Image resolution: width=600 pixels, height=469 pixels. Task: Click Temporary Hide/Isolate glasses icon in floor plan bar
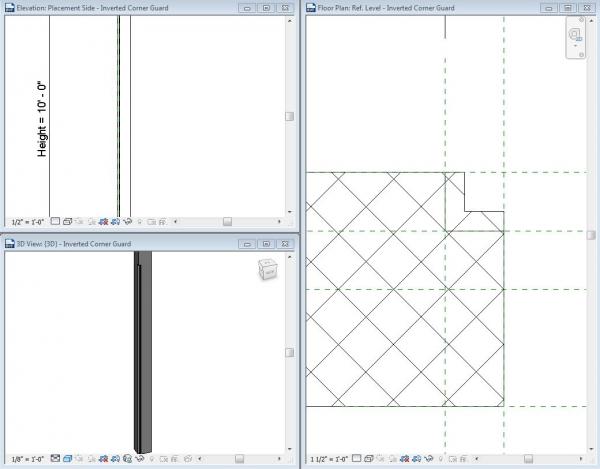pos(429,459)
